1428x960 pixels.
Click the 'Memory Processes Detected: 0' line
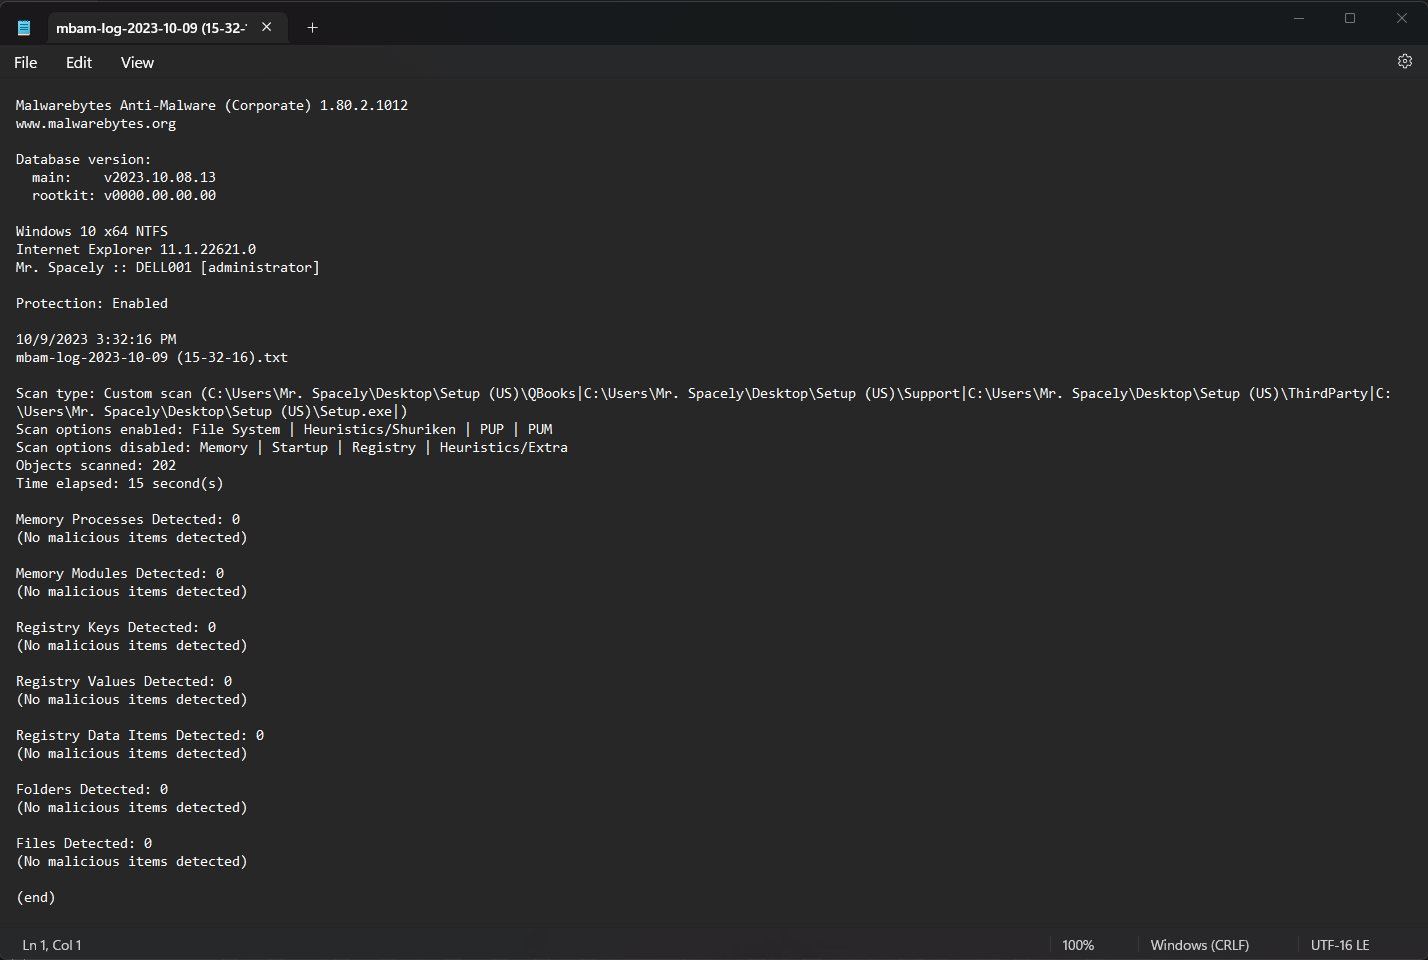coord(128,519)
